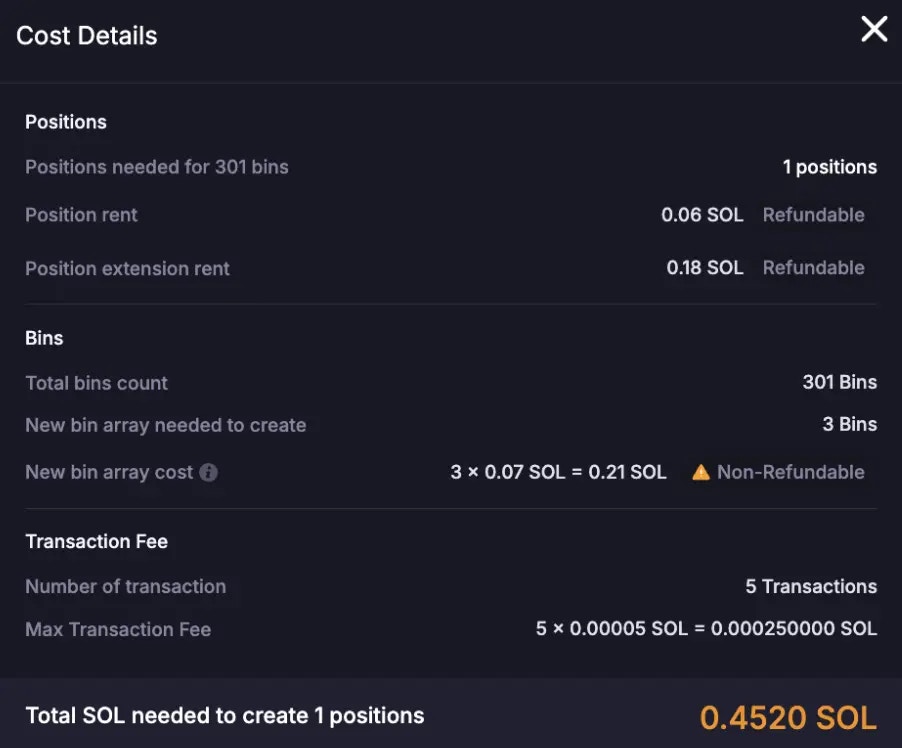Click the 301 Bins total count value
This screenshot has width=902, height=748.
click(839, 382)
